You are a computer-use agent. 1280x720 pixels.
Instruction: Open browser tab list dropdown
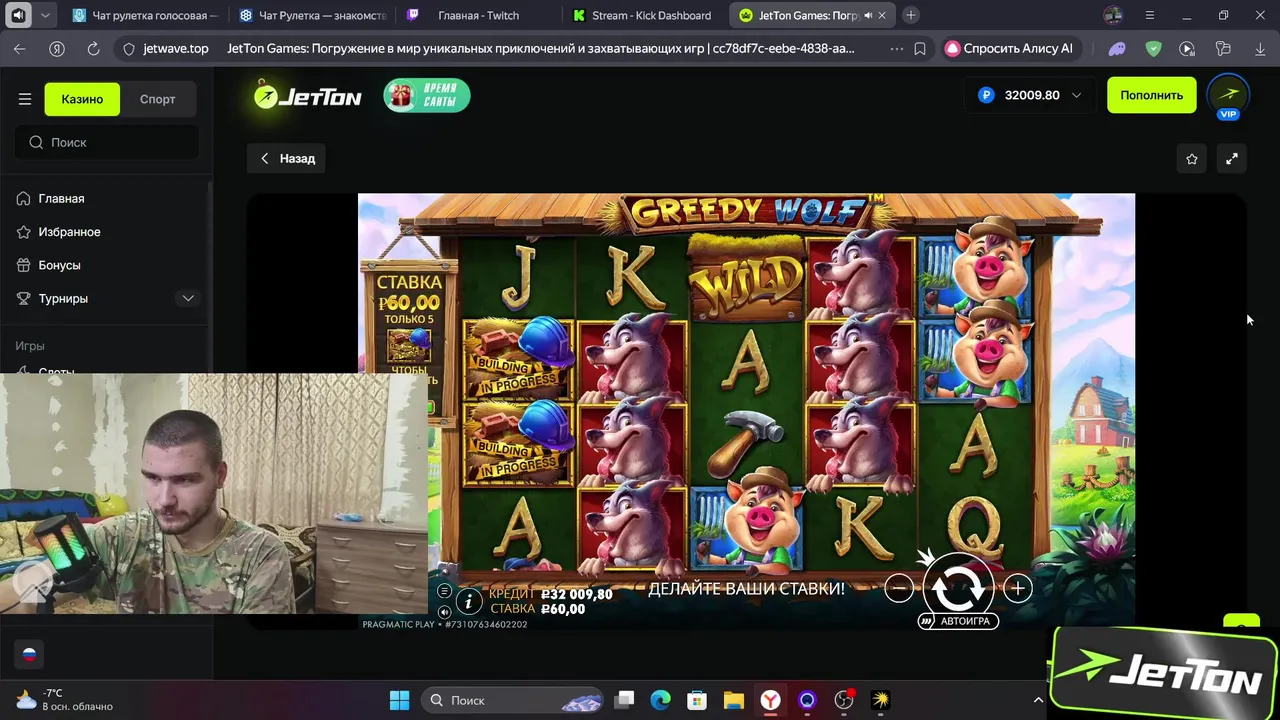[45, 15]
